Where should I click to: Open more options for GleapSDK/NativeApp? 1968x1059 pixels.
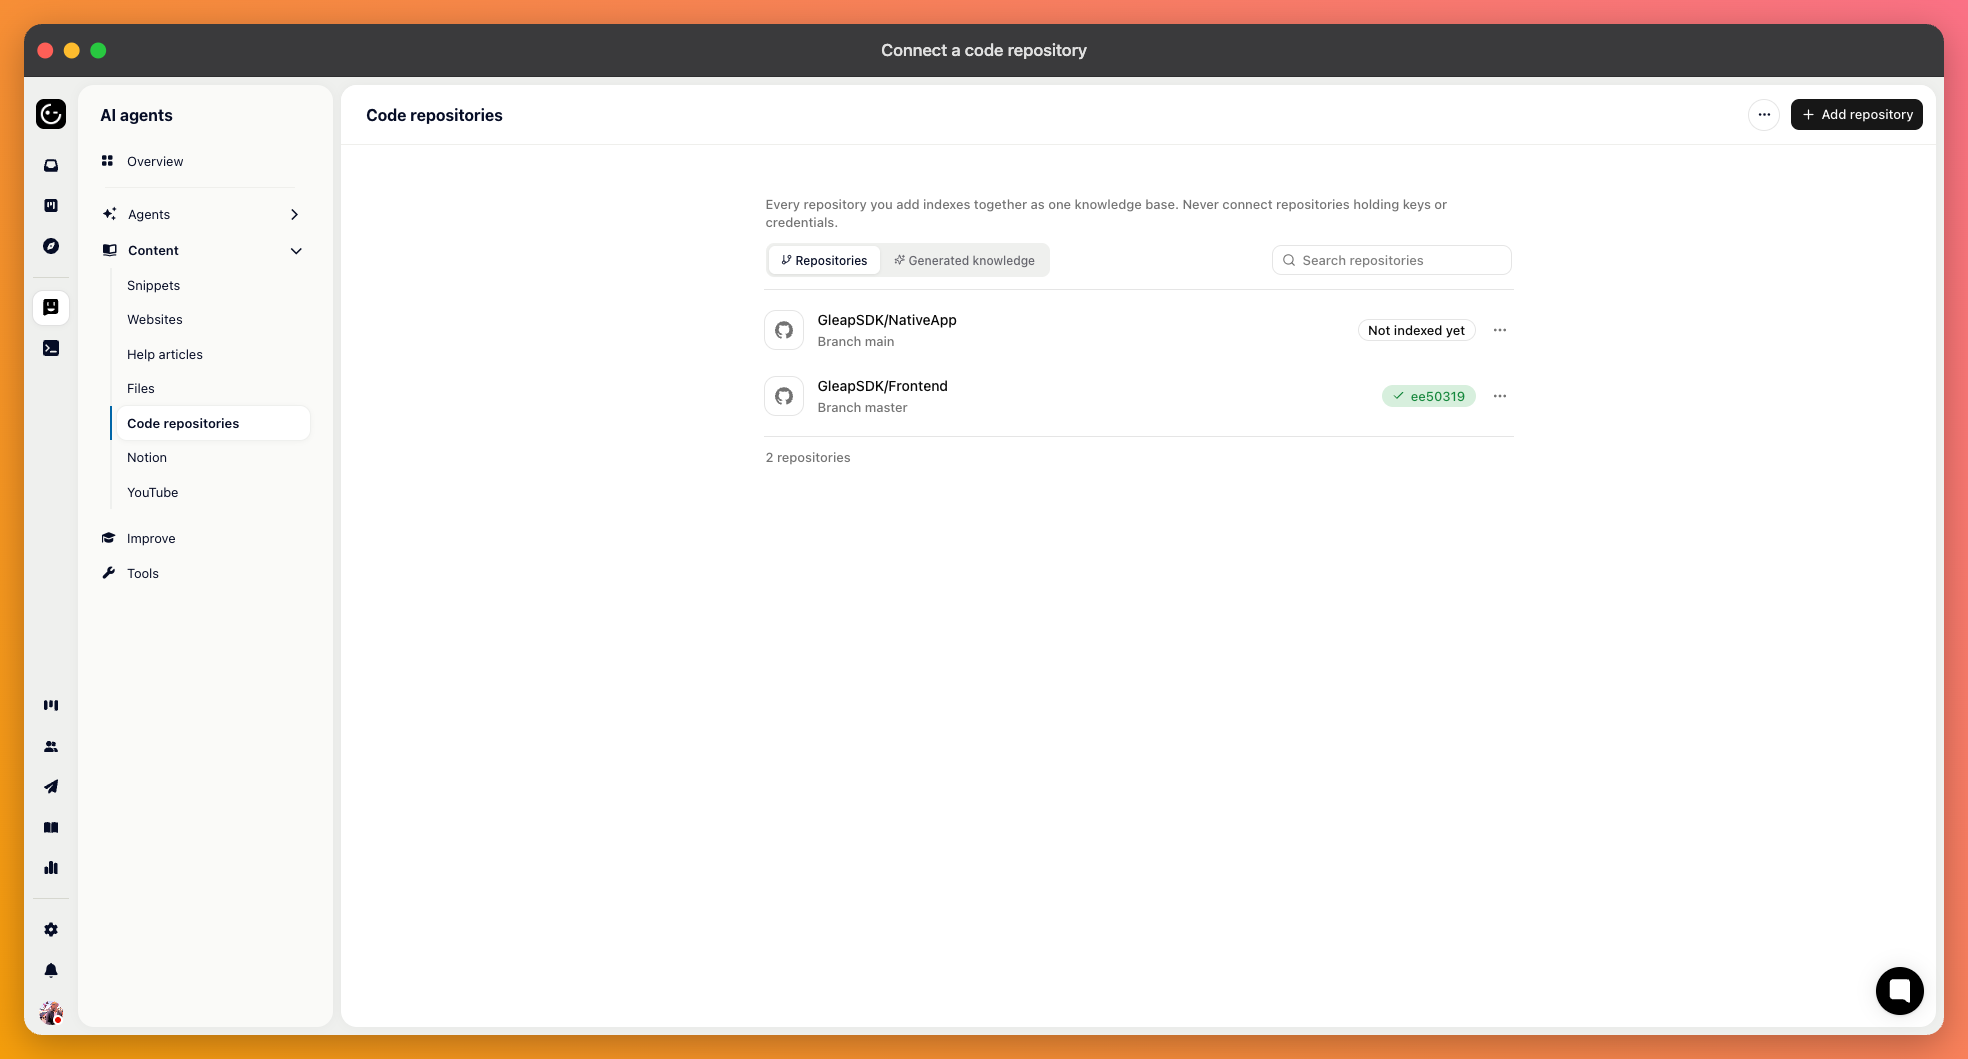point(1500,330)
